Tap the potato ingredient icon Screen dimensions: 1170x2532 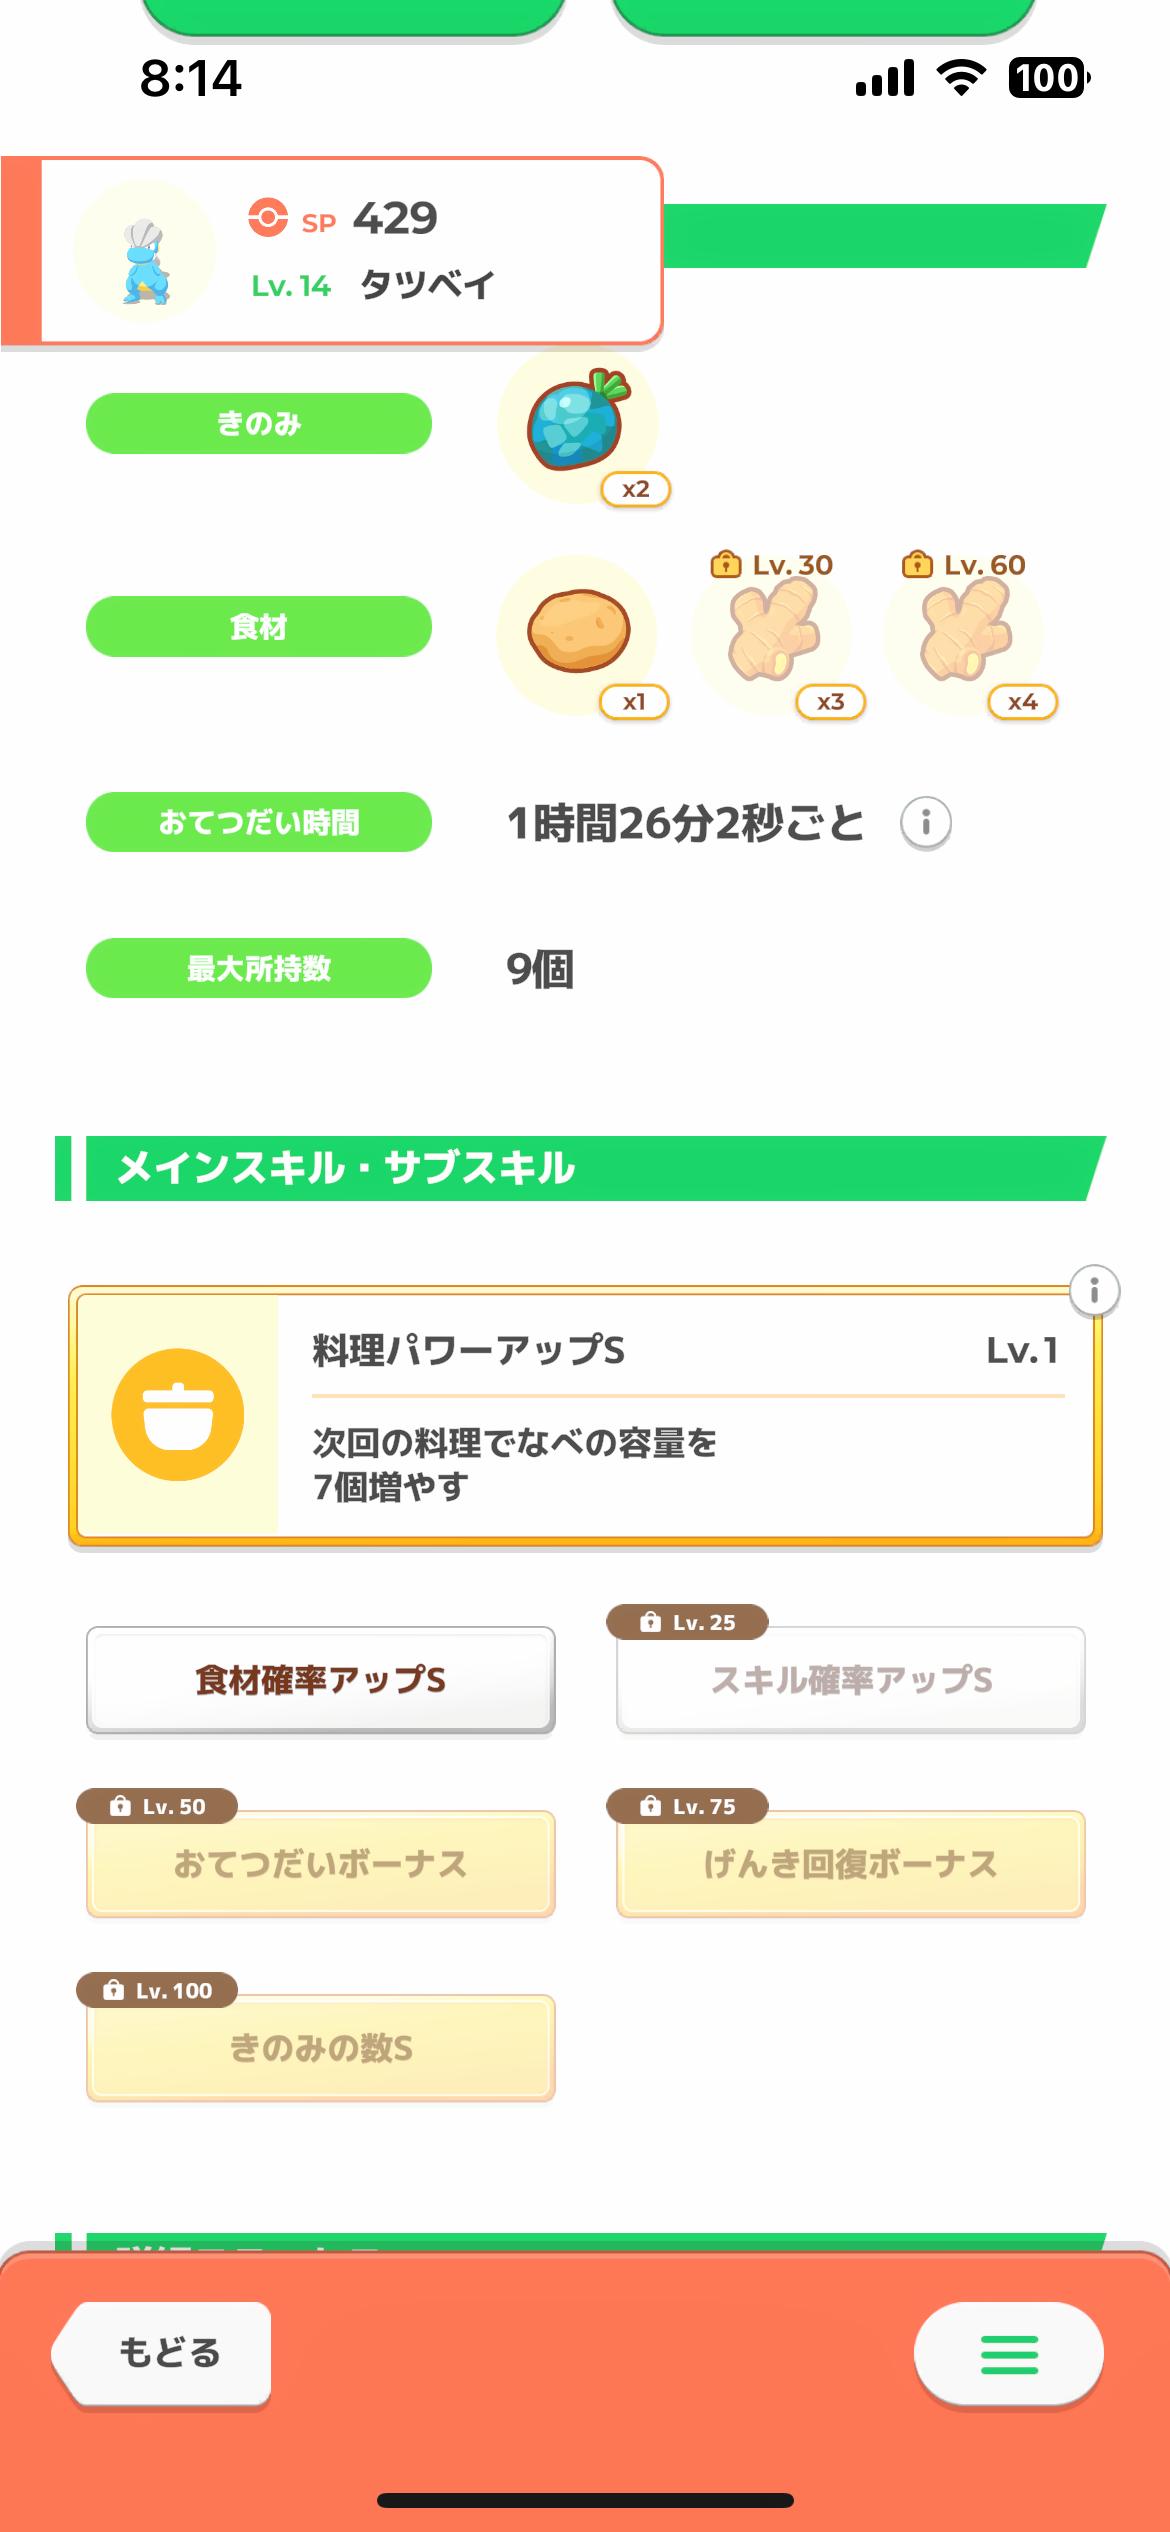pos(578,632)
